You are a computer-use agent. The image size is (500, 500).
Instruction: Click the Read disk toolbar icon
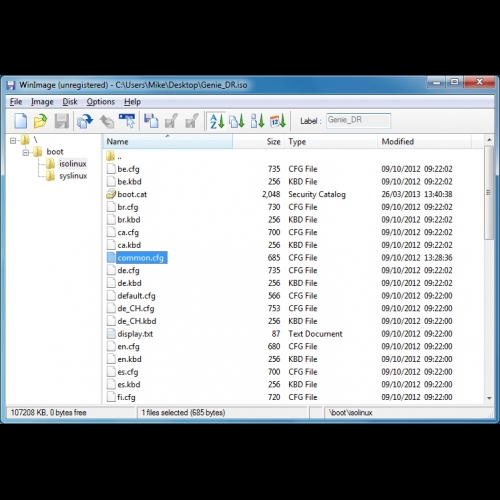tap(85, 121)
